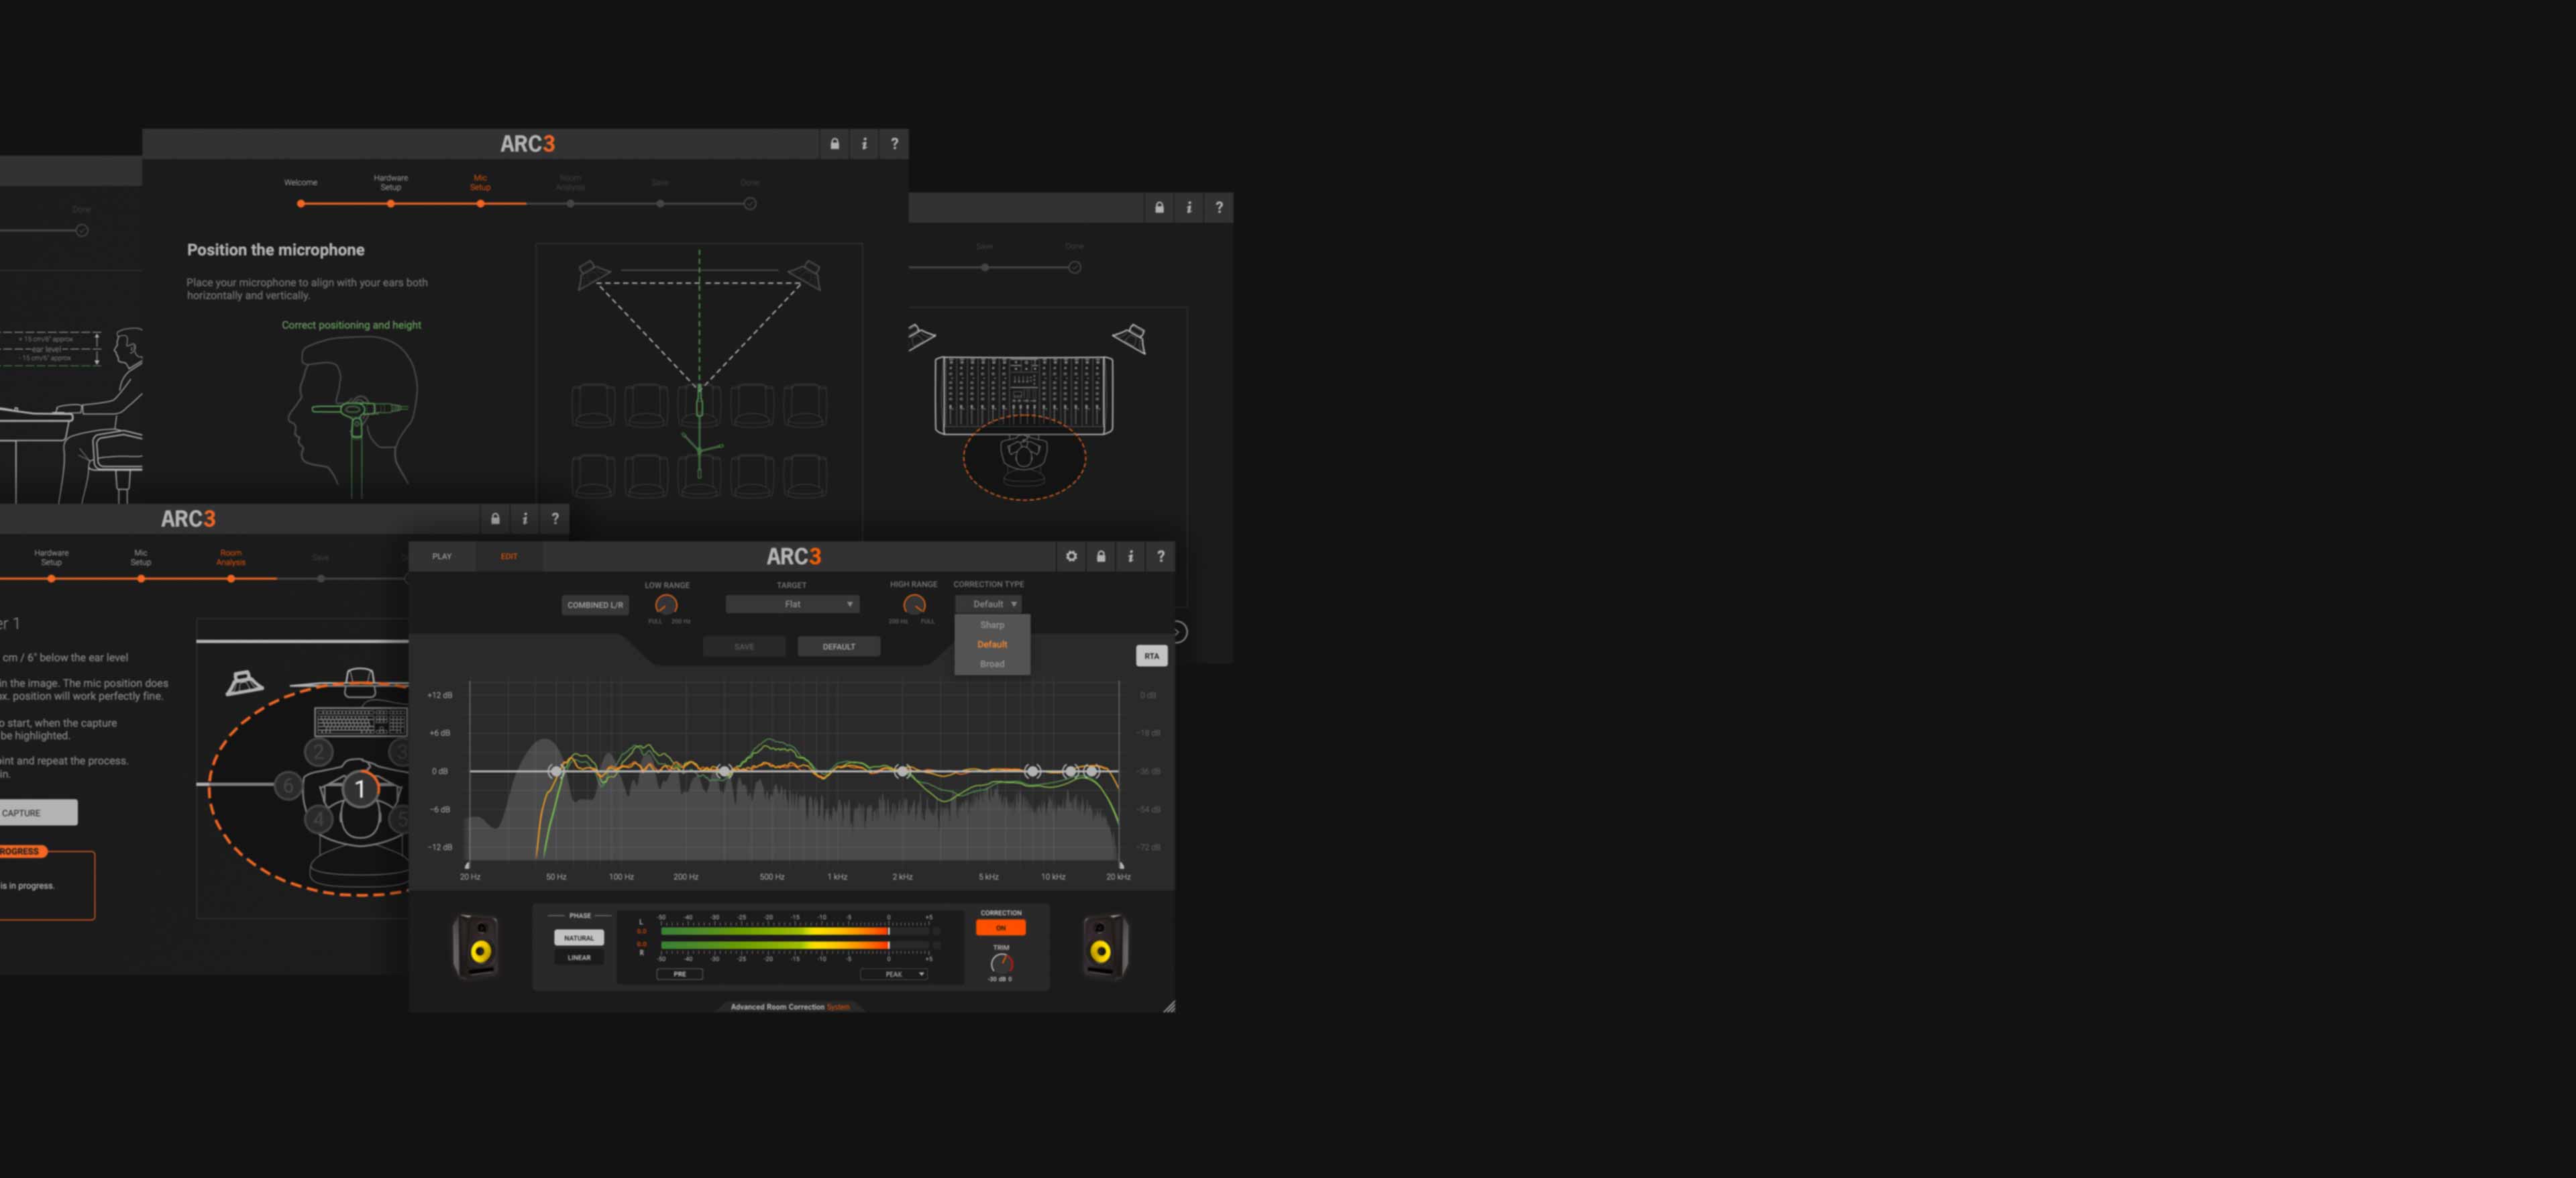Select measurement position 1 in room diagram
The height and width of the screenshot is (1178, 2576).
pos(360,790)
